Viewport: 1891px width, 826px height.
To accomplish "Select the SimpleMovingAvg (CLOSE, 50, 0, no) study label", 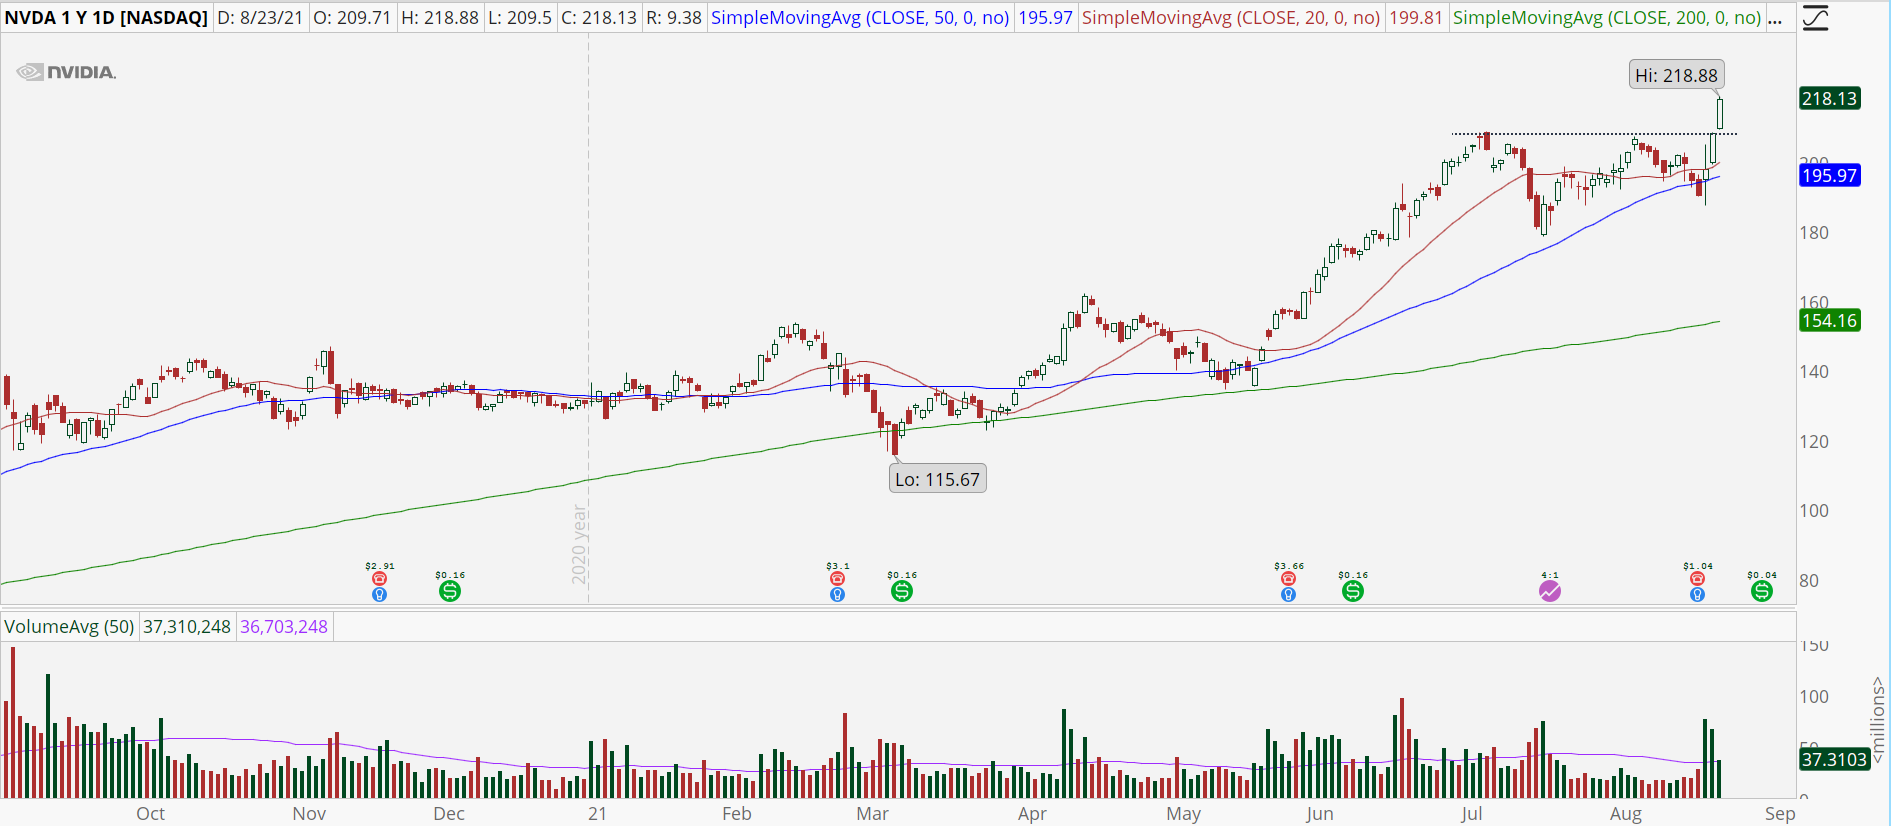I will coord(860,18).
